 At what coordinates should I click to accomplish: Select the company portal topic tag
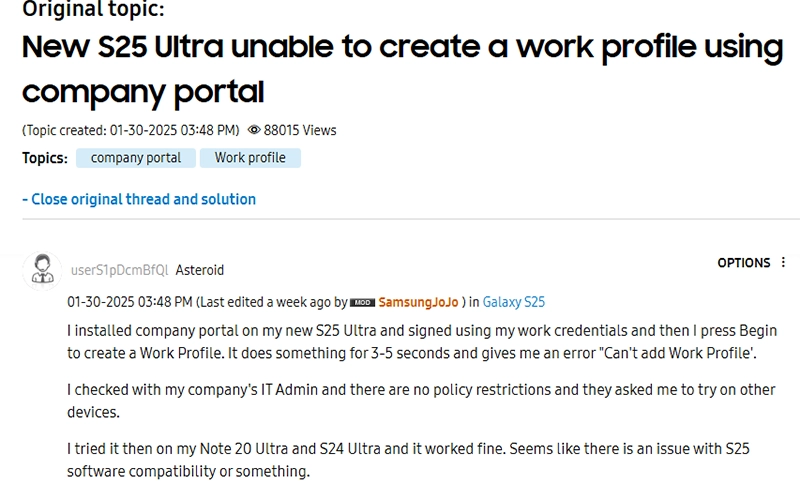(136, 158)
